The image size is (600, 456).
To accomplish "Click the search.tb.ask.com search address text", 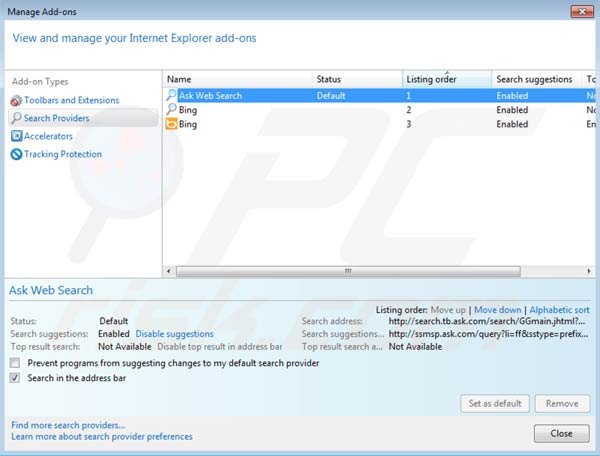I will [487, 321].
